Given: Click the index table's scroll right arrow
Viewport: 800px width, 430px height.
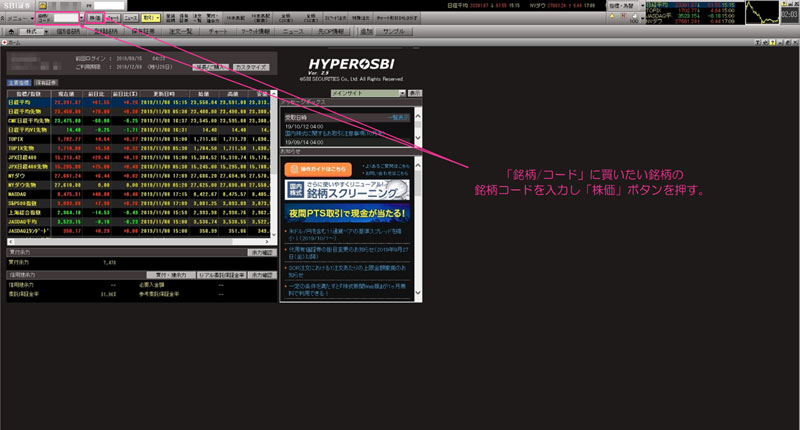Looking at the screenshot, I should (265, 242).
